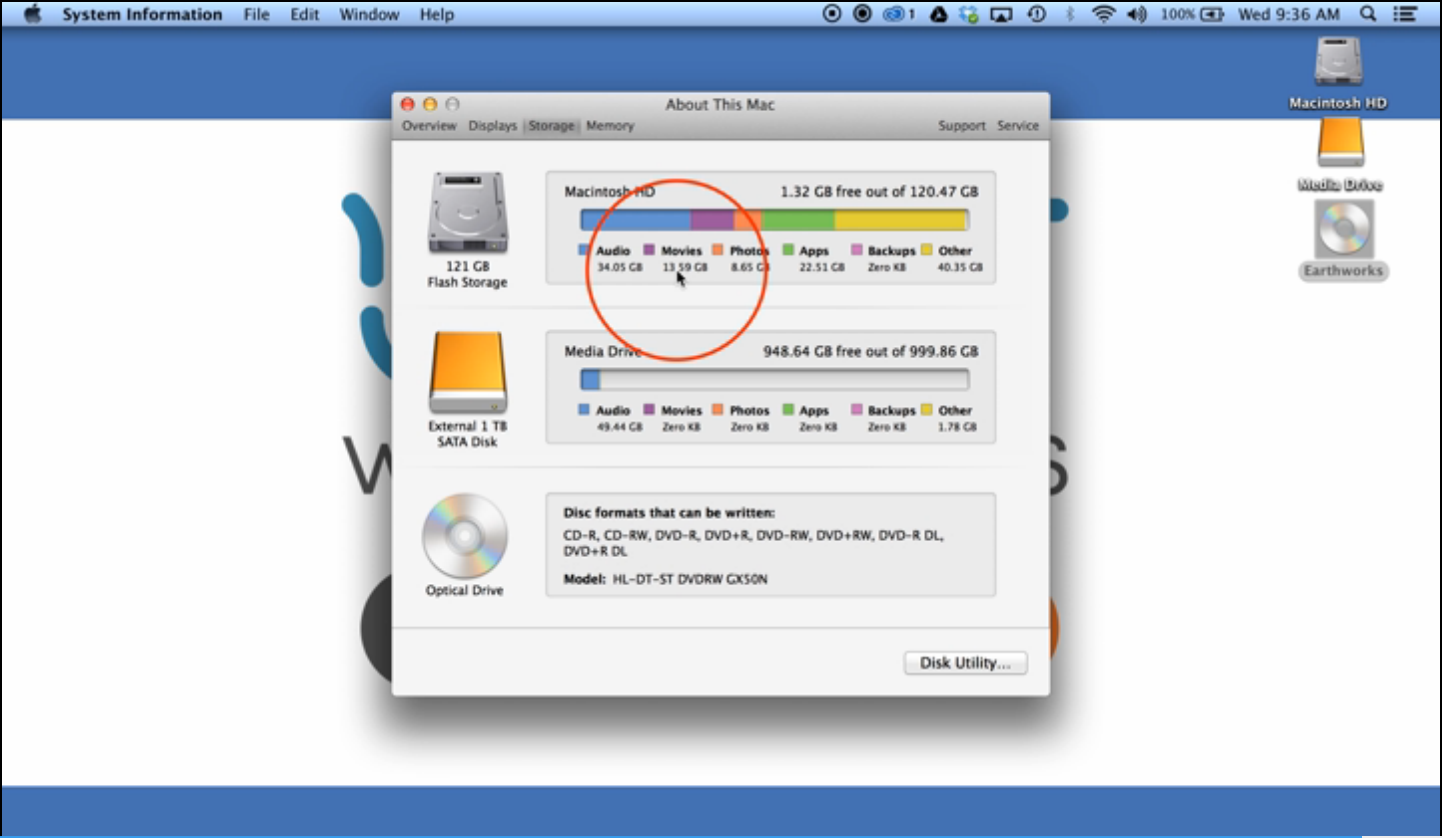
Task: Click the yellow Other swatch for Macintosh HD
Action: [x=927, y=250]
